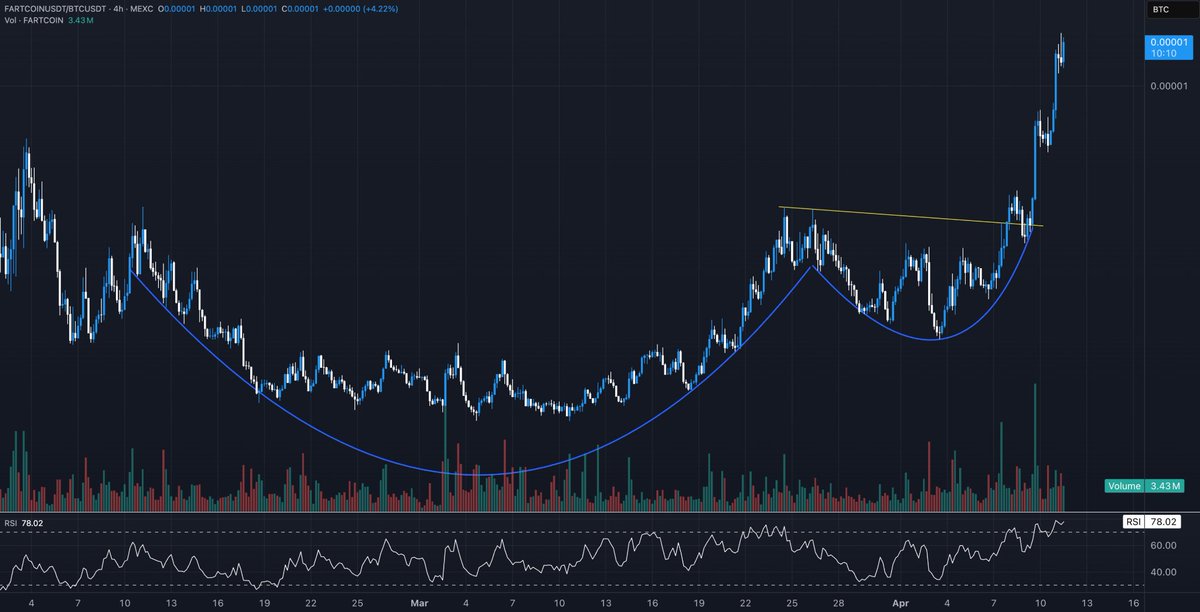This screenshot has height=612, width=1200.
Task: Select the yellow neckline trendline drawing
Action: coord(911,217)
